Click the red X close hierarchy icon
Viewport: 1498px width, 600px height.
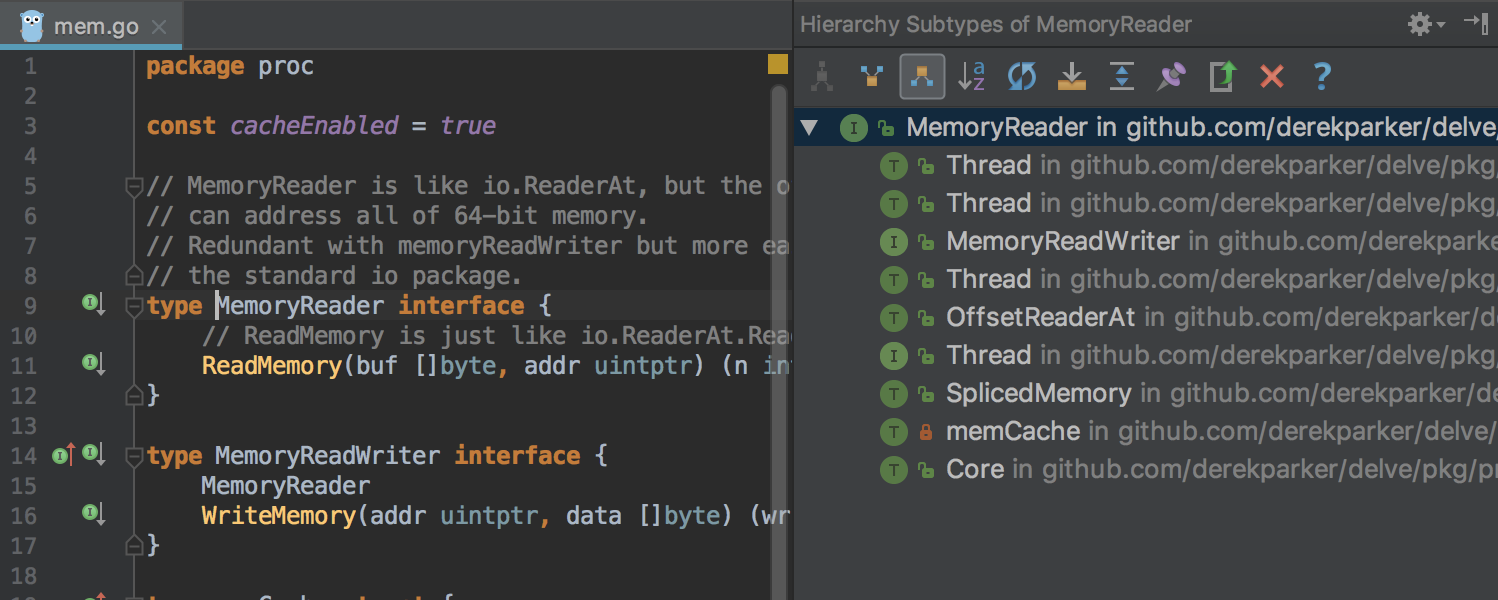tap(1271, 77)
